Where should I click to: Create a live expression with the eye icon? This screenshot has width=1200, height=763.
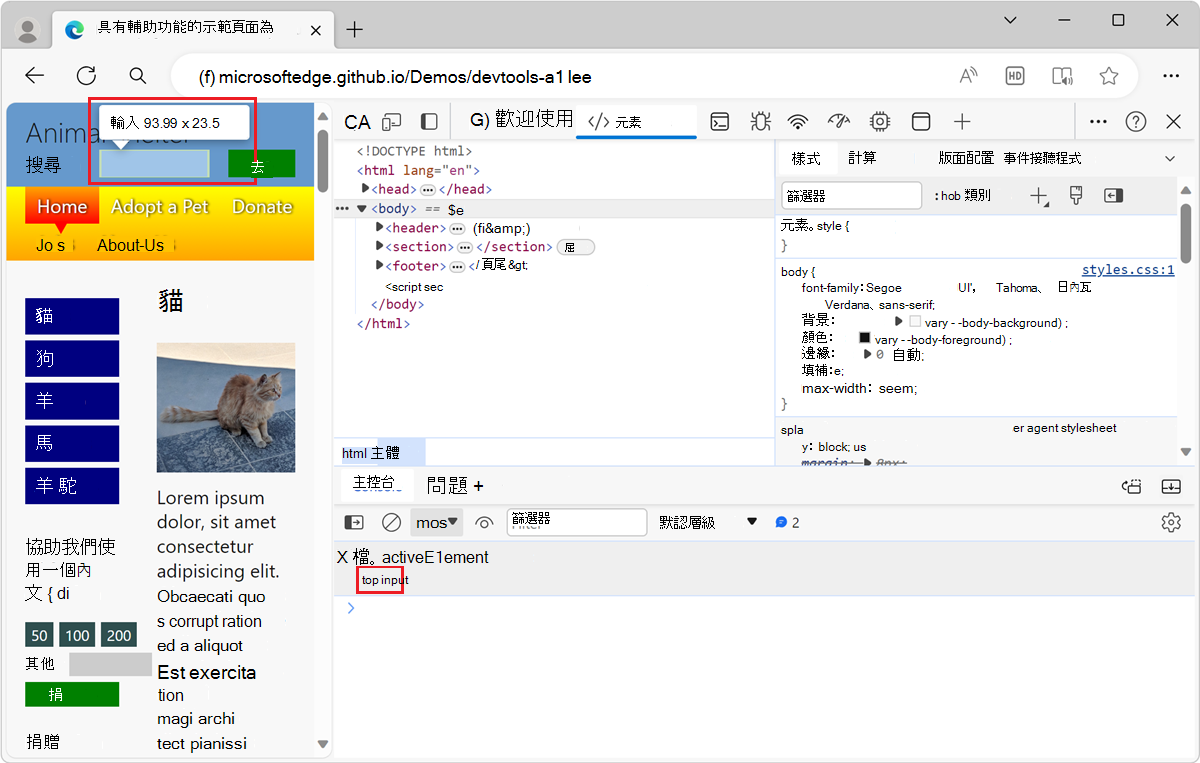pos(483,521)
